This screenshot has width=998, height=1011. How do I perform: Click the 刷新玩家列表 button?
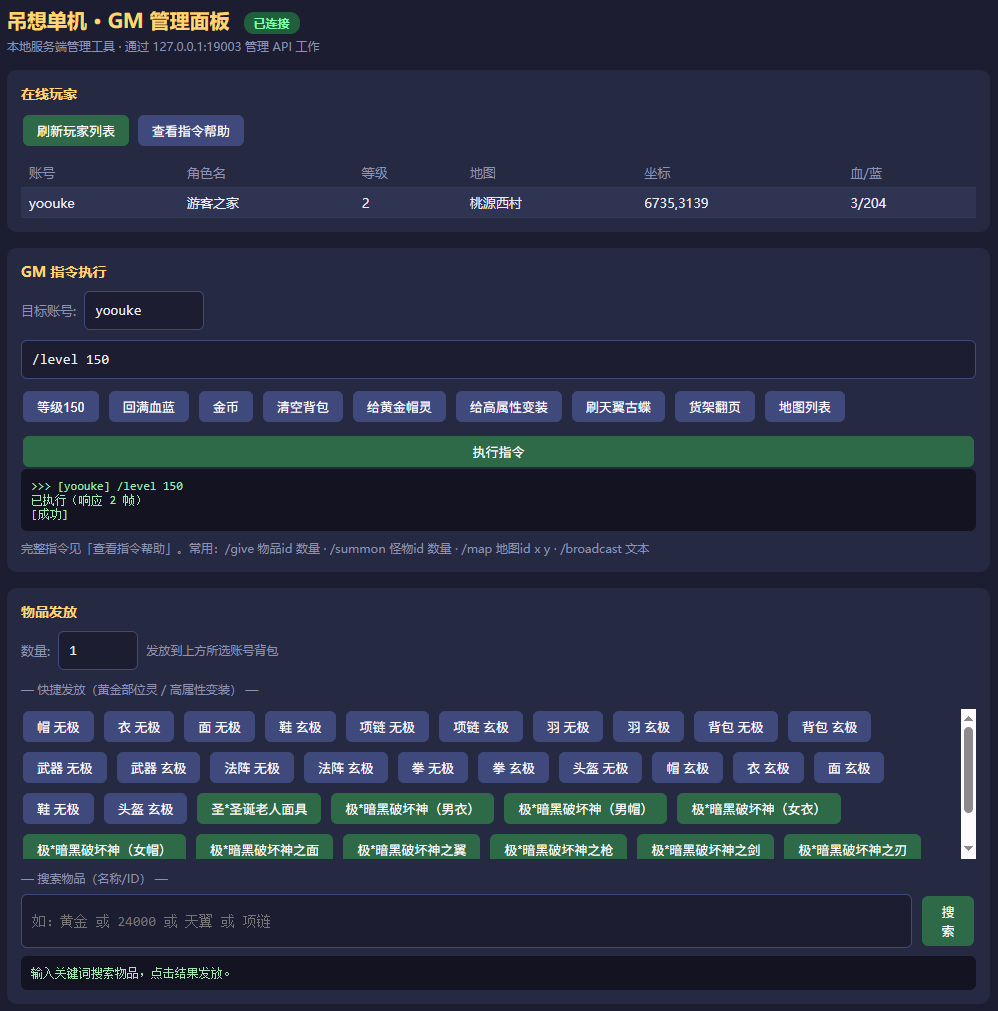[x=75, y=131]
